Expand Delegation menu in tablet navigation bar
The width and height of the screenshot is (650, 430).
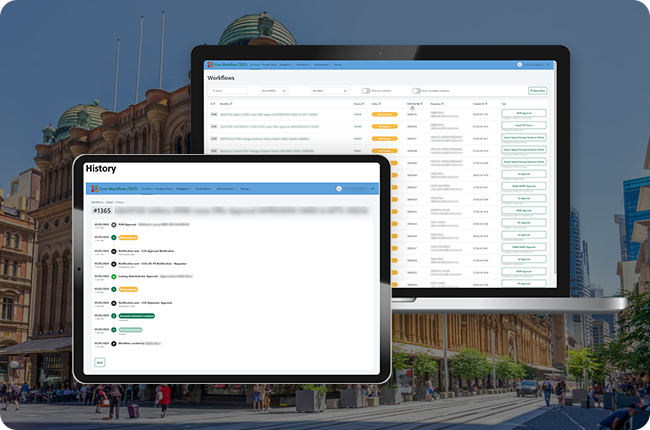[x=183, y=189]
